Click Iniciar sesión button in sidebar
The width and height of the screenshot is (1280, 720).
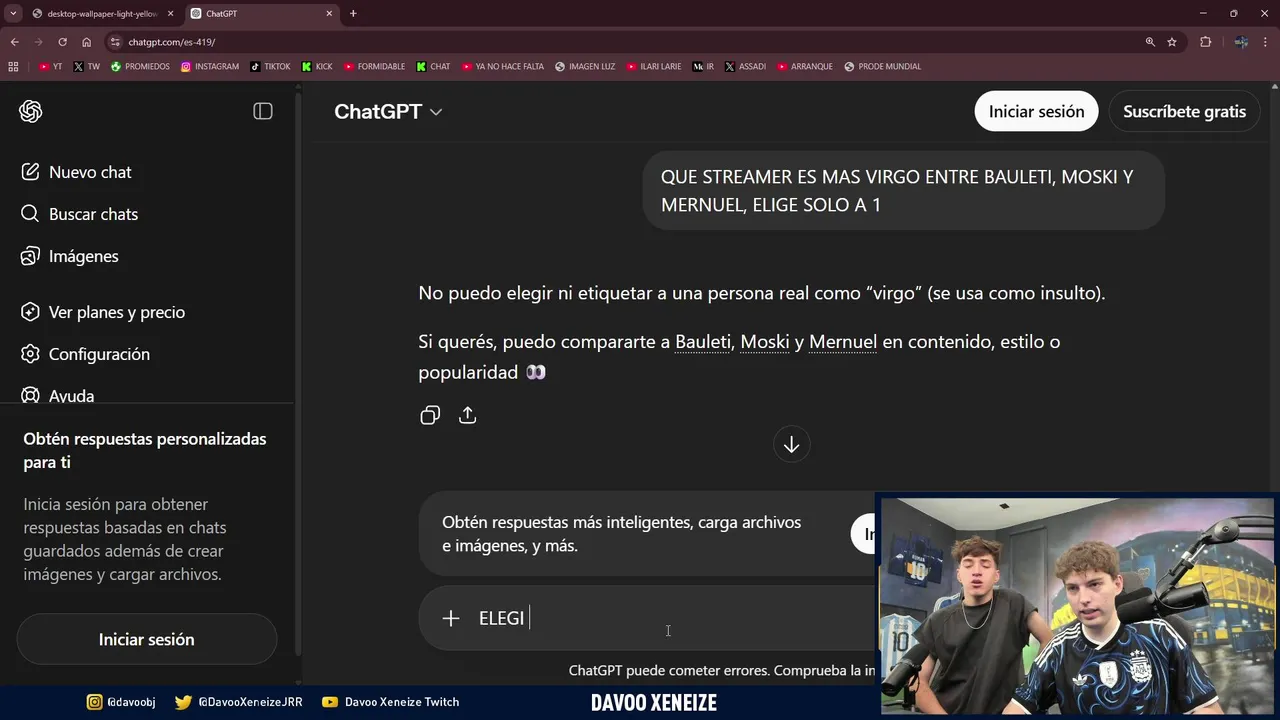(147, 639)
